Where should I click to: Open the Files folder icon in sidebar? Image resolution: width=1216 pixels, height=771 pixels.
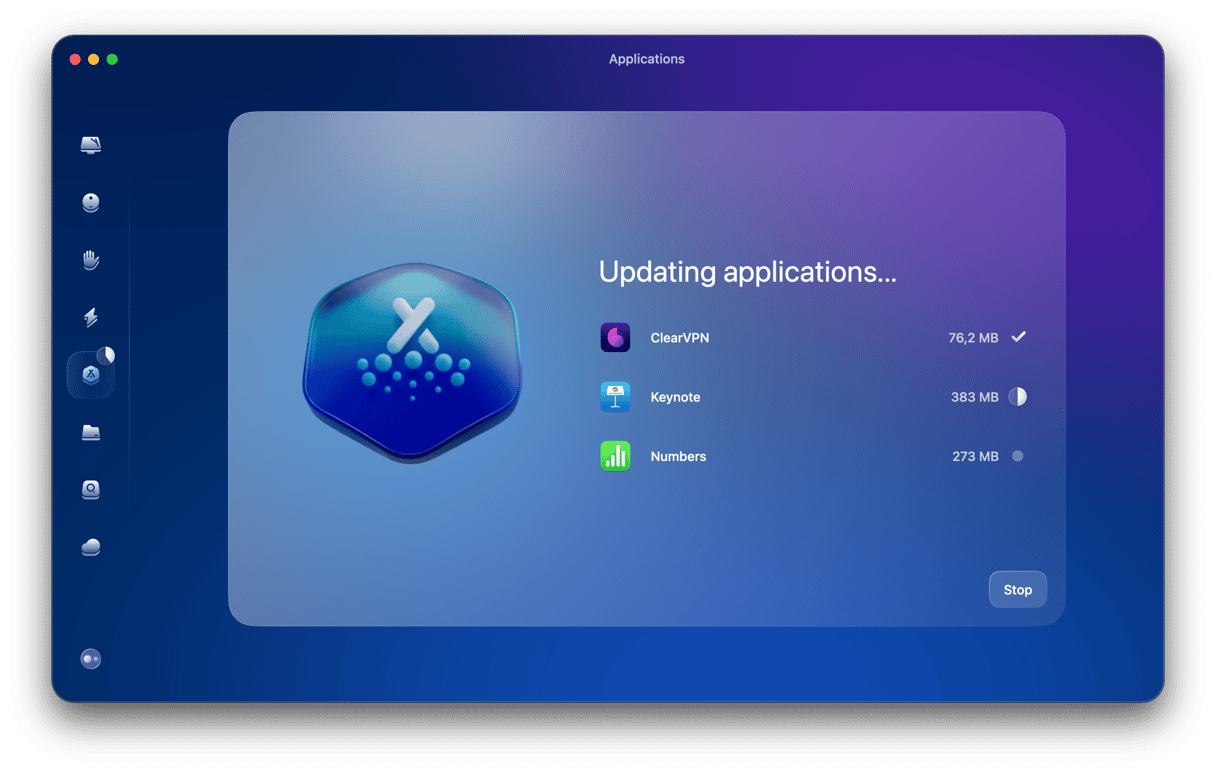pos(91,432)
